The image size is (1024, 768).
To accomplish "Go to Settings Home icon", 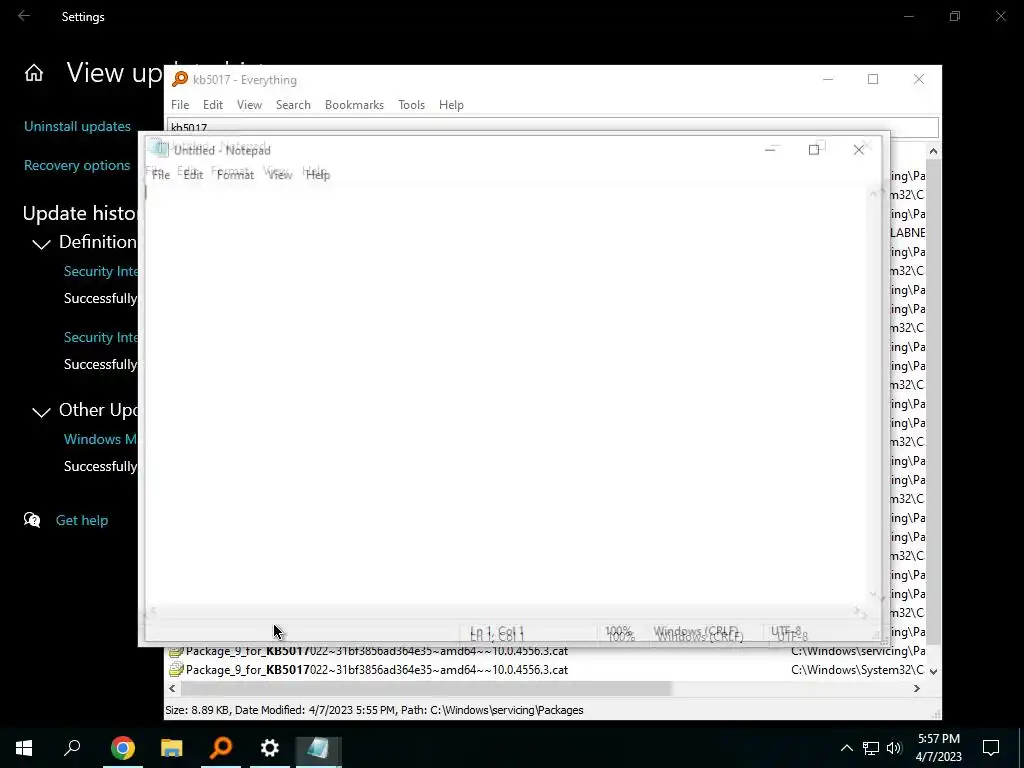I will coord(34,73).
